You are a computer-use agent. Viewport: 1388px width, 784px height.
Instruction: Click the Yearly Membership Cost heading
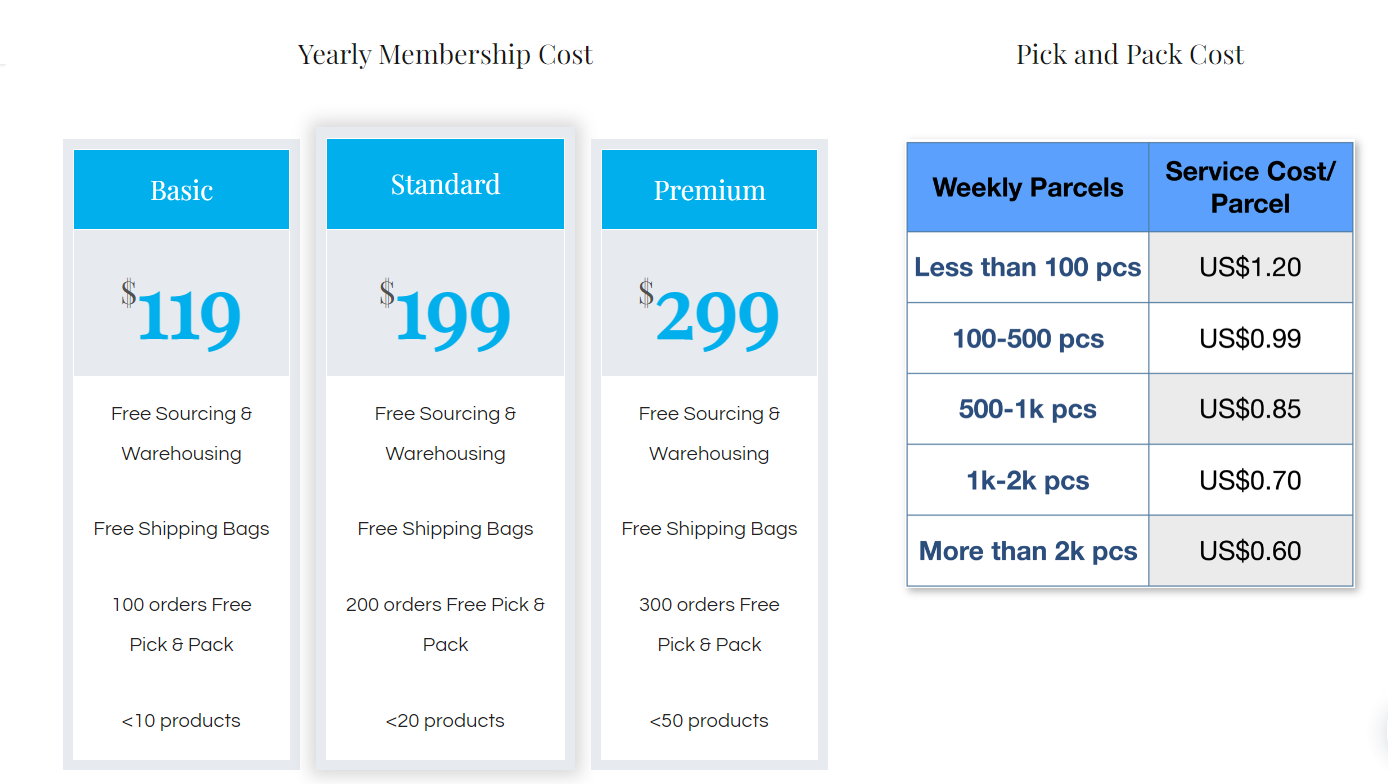[x=445, y=54]
